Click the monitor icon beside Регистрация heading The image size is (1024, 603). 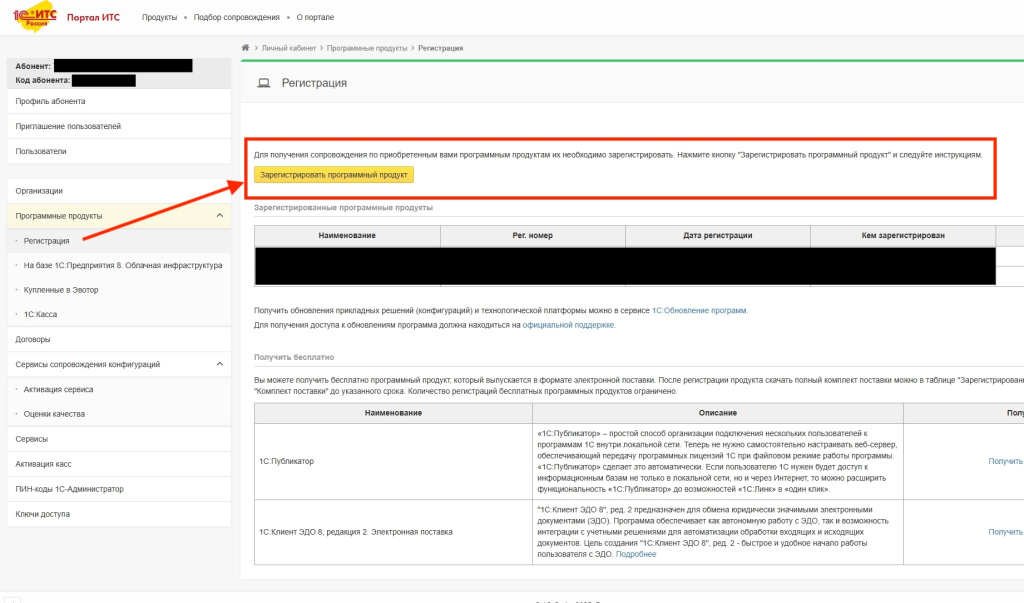[264, 83]
